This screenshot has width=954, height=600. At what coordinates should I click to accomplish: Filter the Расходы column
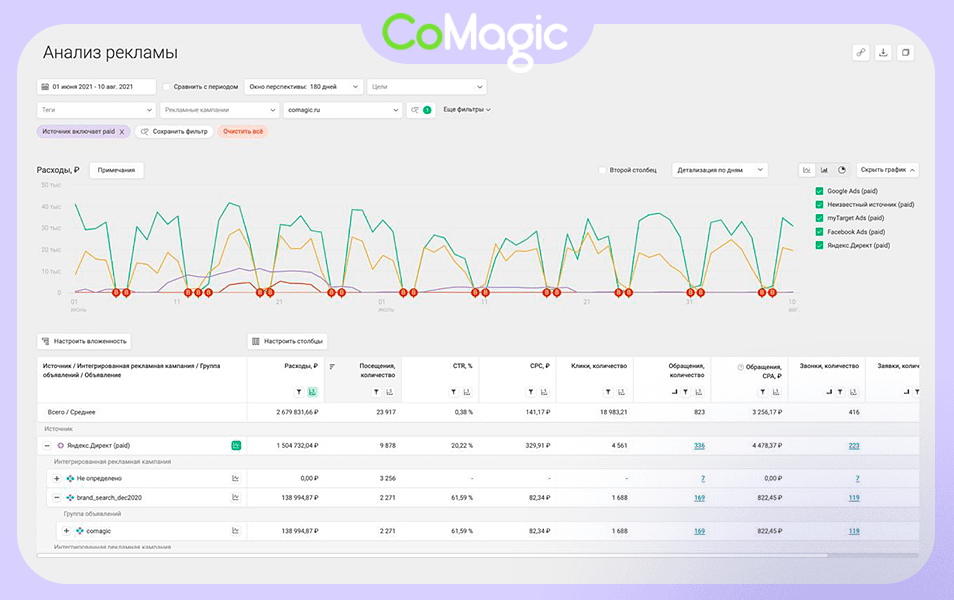point(299,392)
